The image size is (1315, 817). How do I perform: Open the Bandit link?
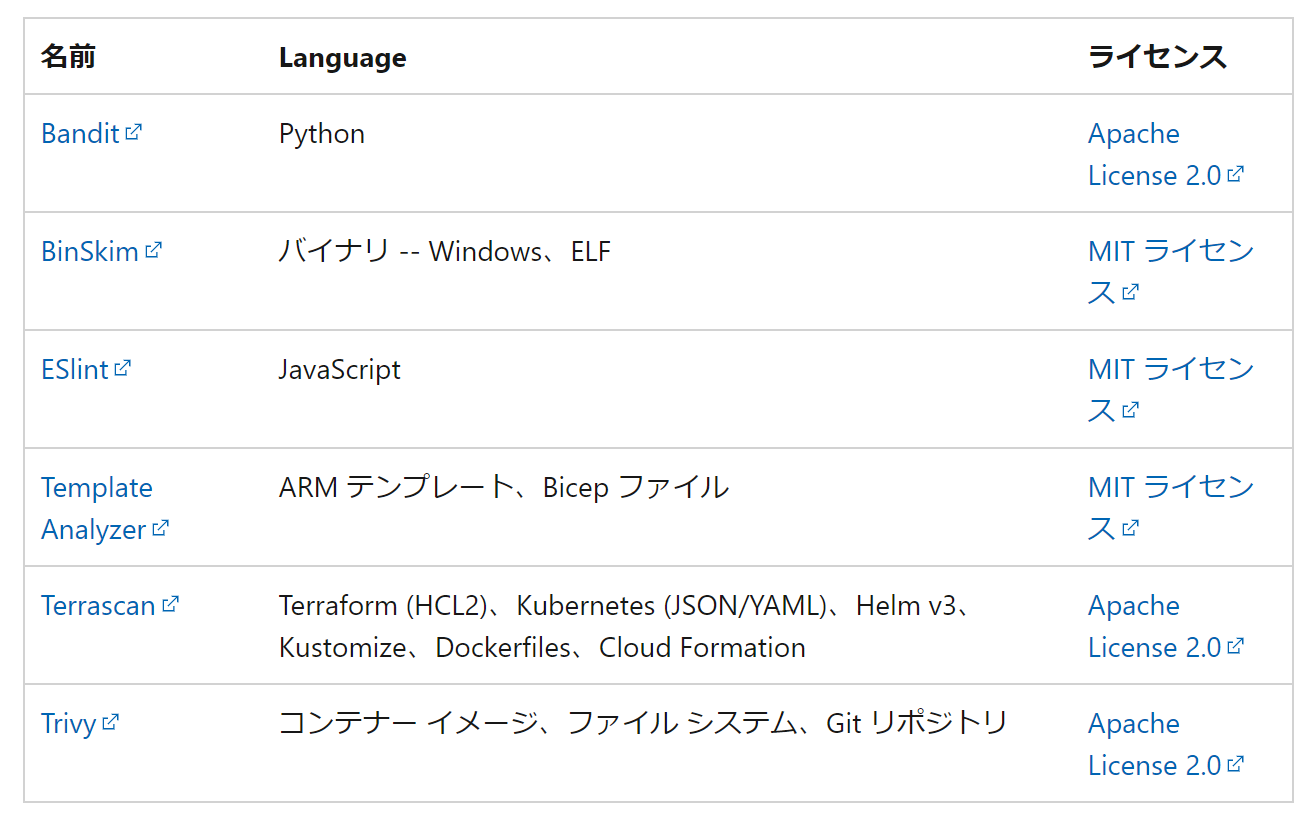click(x=81, y=133)
